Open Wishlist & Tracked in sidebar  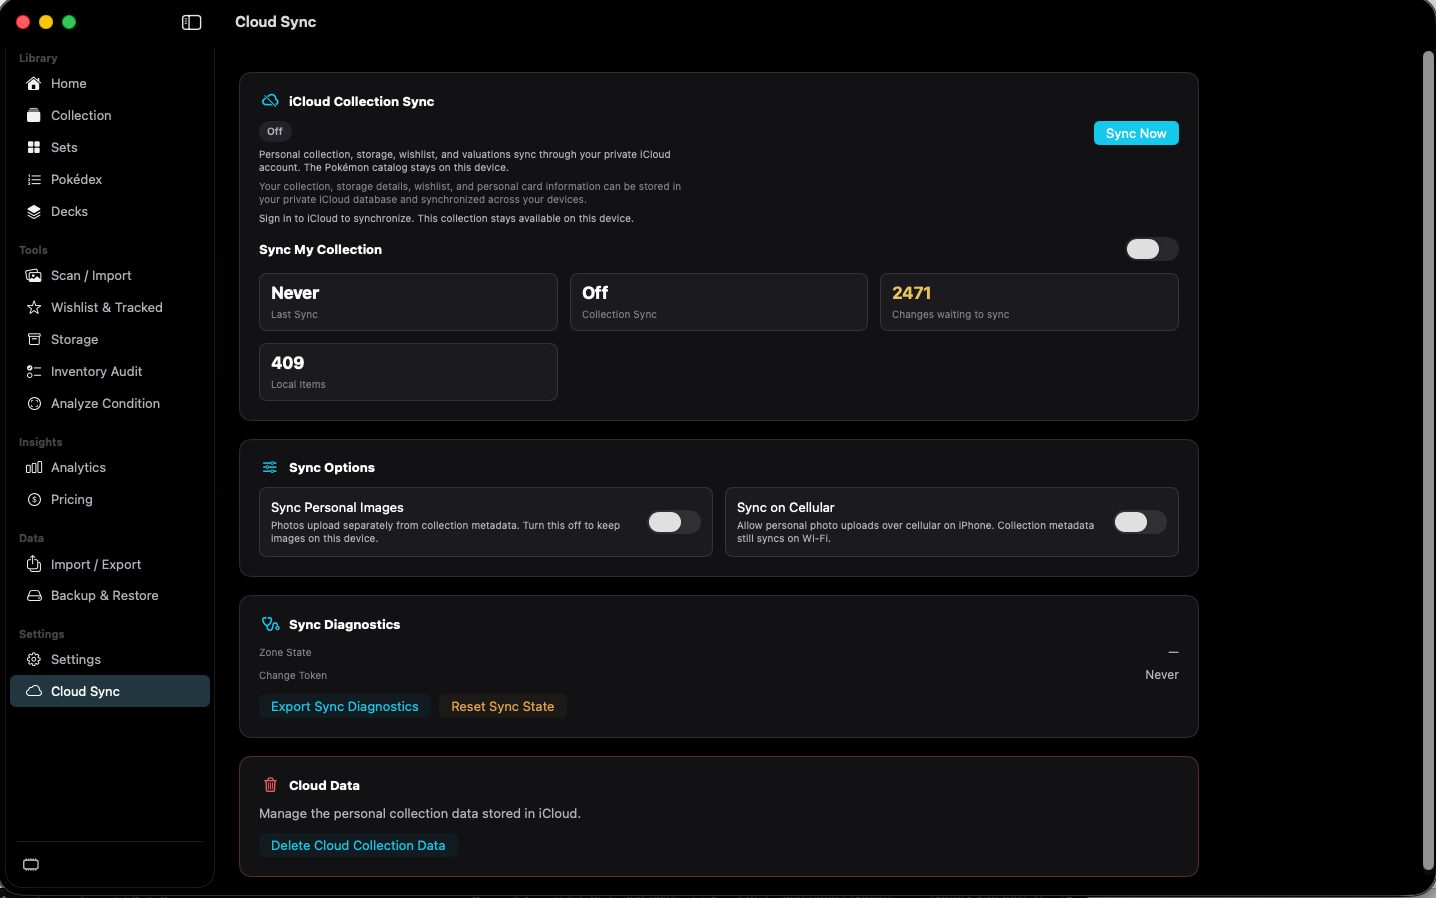(x=110, y=307)
